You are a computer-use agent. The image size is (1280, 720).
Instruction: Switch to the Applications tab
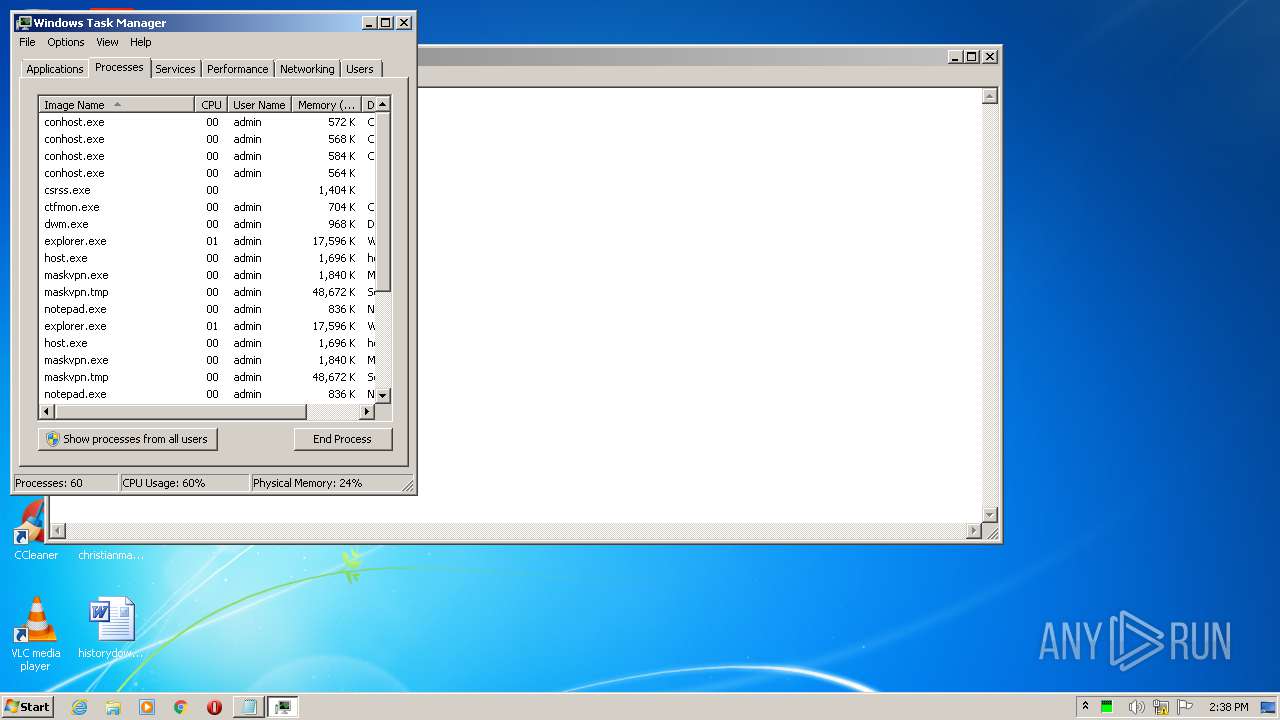pyautogui.click(x=55, y=69)
